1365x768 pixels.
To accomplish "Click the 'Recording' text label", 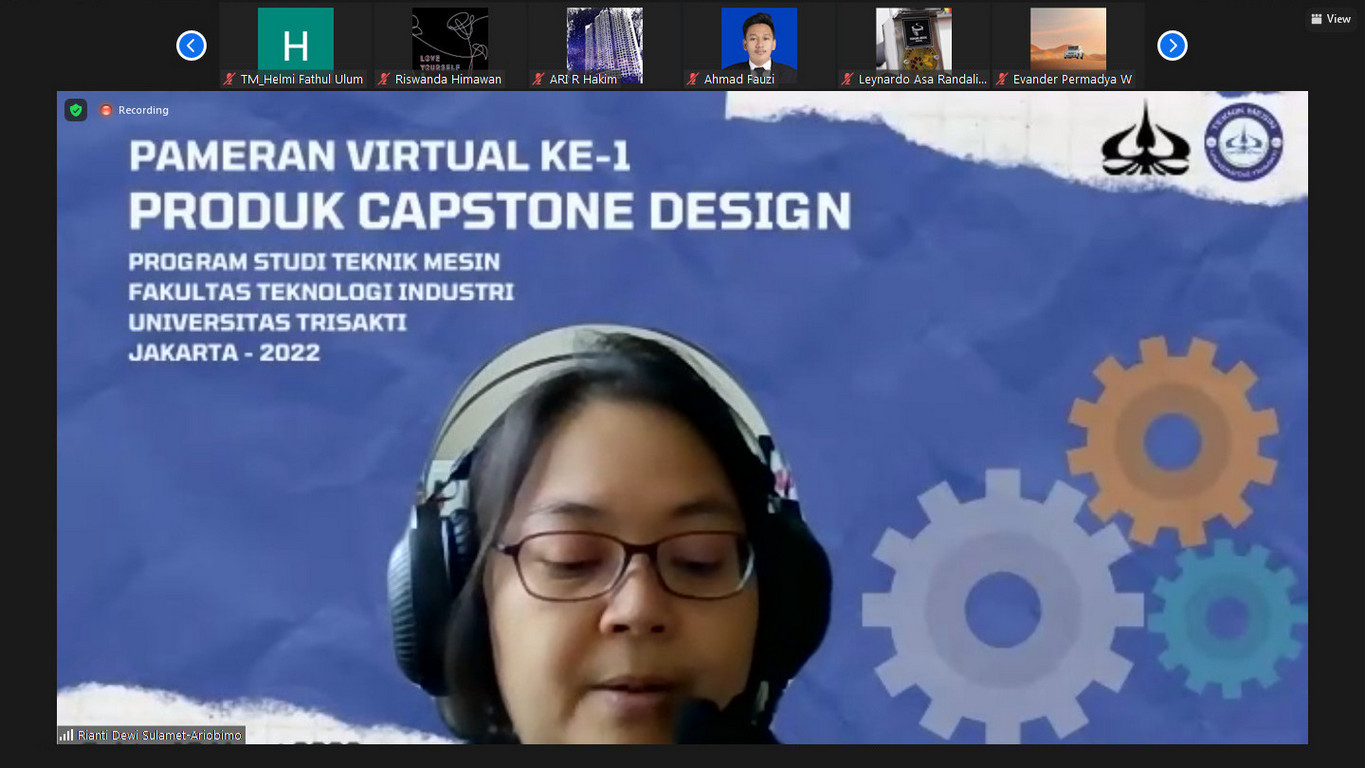I will tap(143, 110).
